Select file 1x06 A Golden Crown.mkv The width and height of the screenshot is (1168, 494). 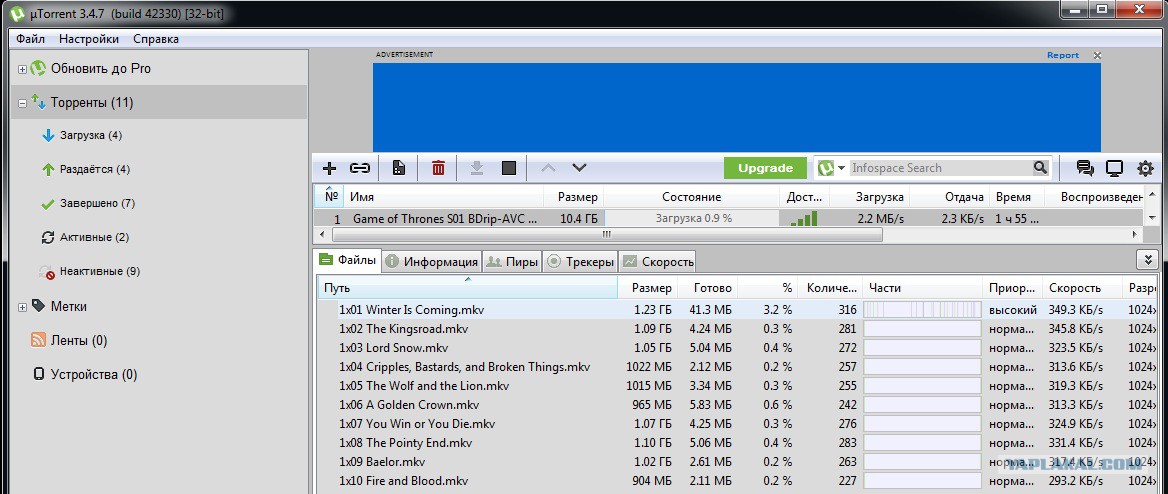[x=409, y=405]
